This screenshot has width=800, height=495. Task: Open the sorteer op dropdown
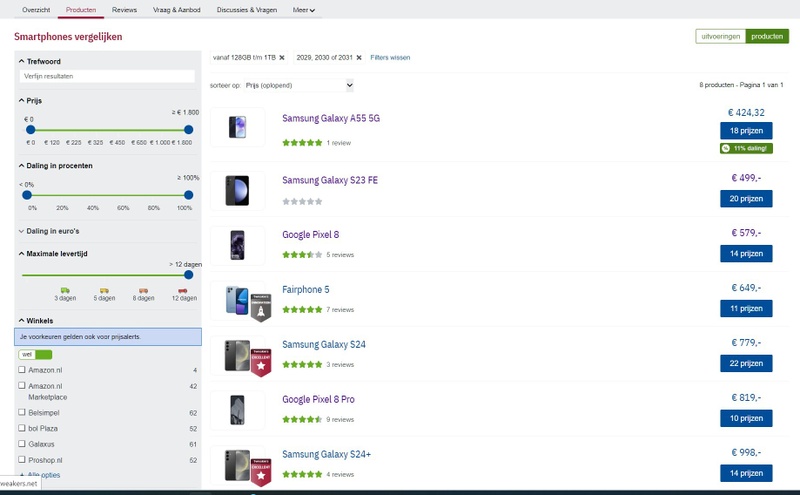298,85
